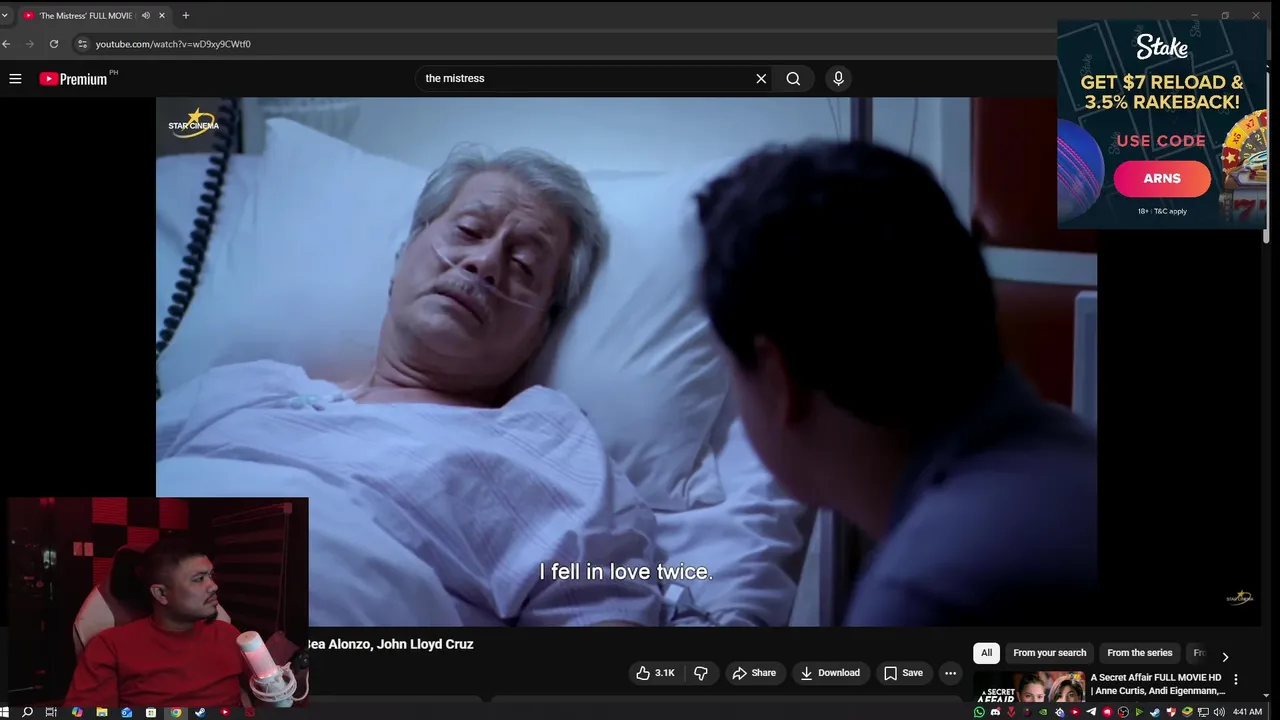Click the Stake logo in the ad
Image resolution: width=1280 pixels, height=720 pixels.
click(x=1162, y=47)
